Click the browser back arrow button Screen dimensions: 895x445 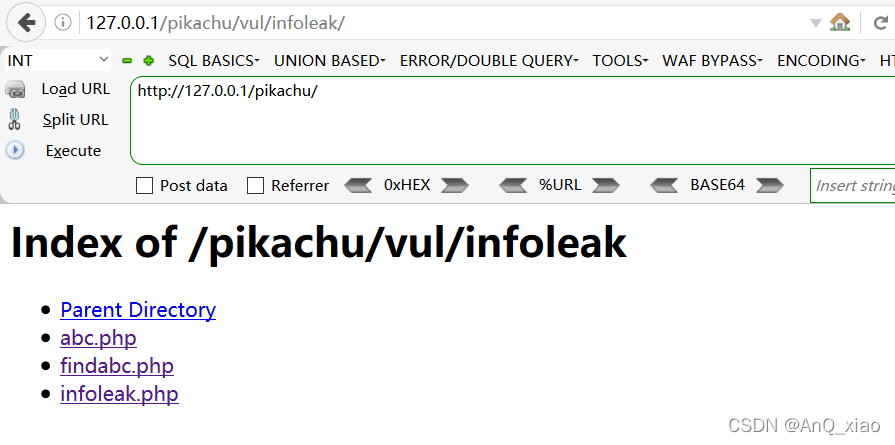coord(26,23)
